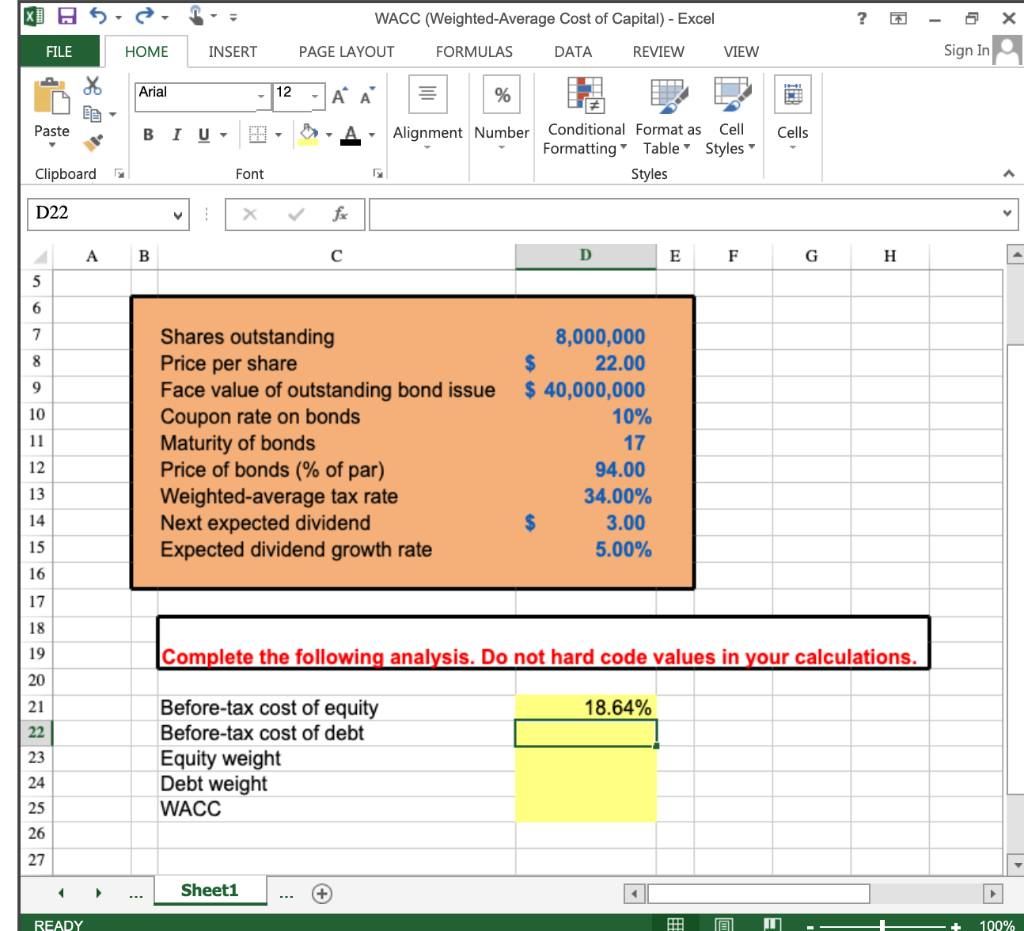The width and height of the screenshot is (1024, 931).
Task: Add a new sheet with plus icon
Action: point(322,893)
